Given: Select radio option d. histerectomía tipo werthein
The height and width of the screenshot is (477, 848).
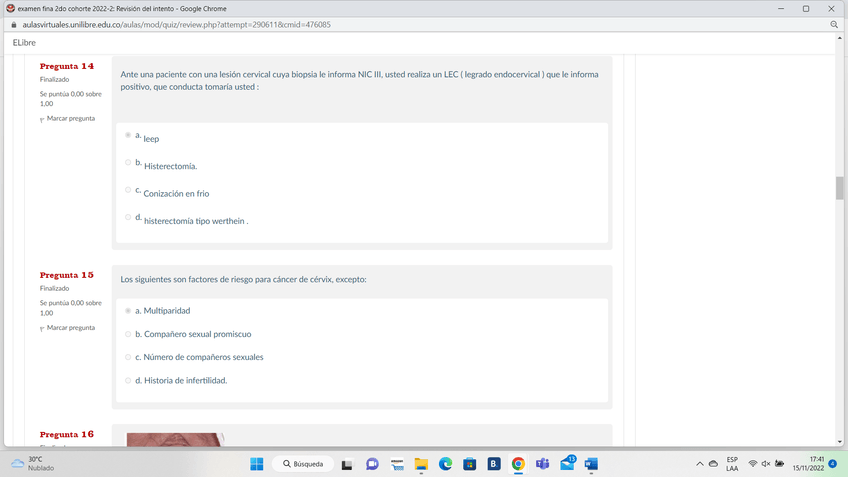Looking at the screenshot, I should pos(128,217).
